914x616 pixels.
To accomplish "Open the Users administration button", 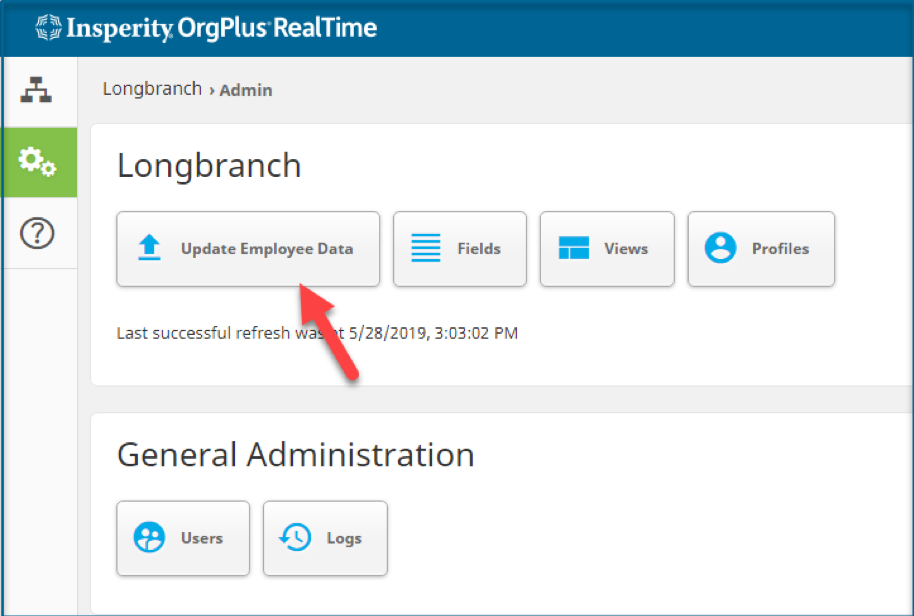I will (x=183, y=538).
